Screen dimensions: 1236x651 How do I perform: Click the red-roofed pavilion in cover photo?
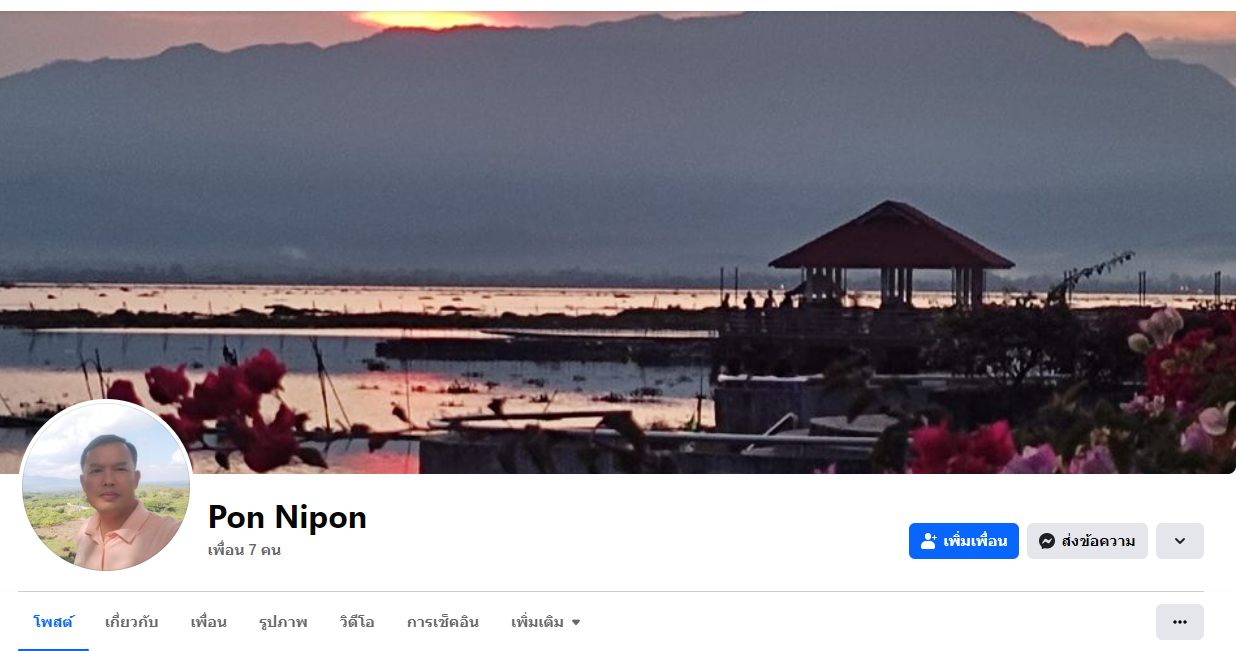pos(891,252)
